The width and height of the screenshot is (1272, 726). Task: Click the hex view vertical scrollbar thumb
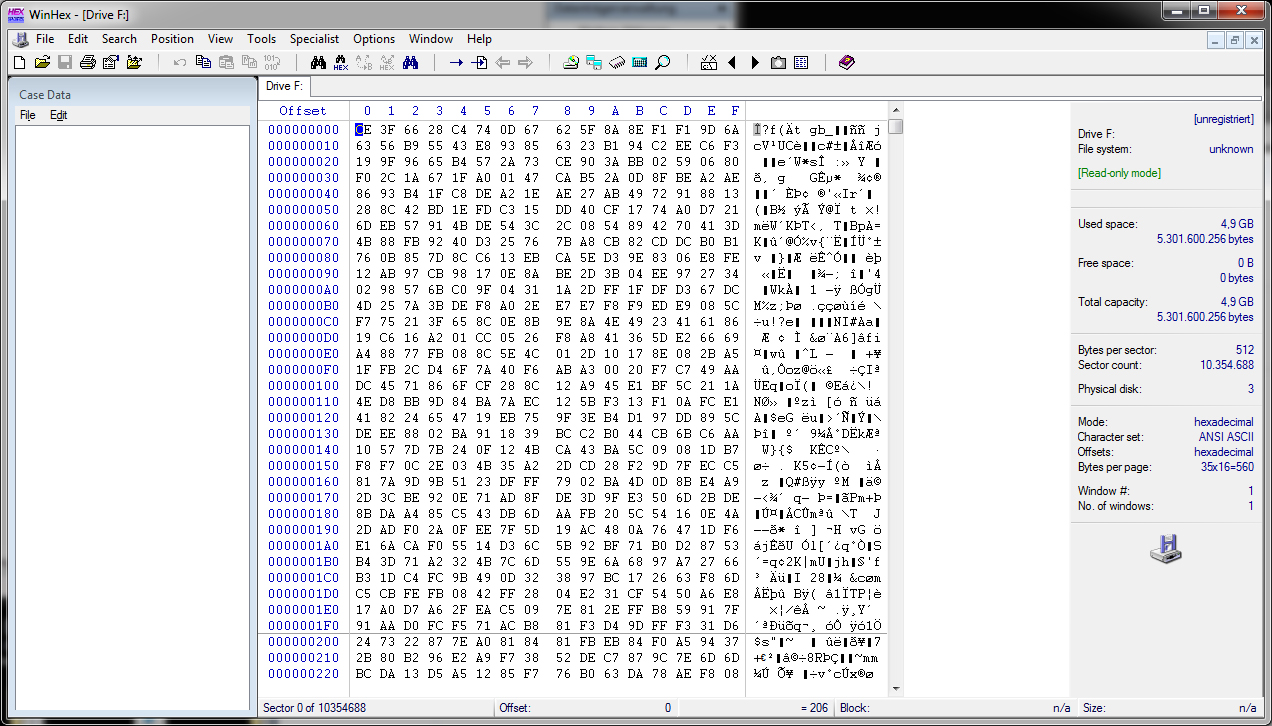point(896,127)
